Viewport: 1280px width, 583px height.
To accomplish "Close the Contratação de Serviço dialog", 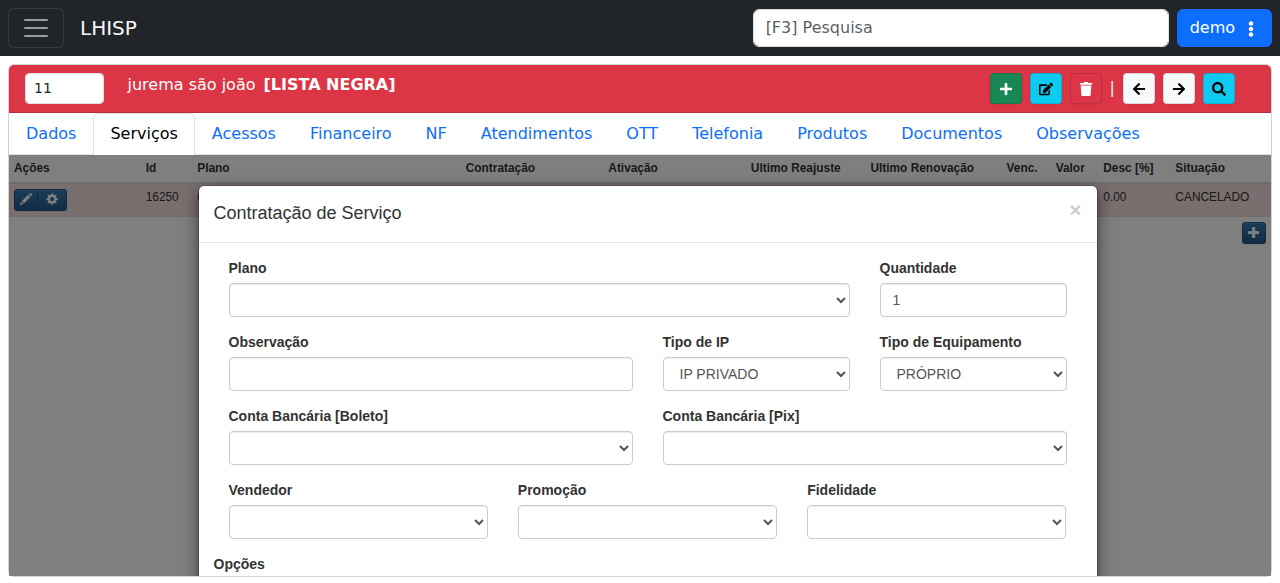I will (1075, 210).
